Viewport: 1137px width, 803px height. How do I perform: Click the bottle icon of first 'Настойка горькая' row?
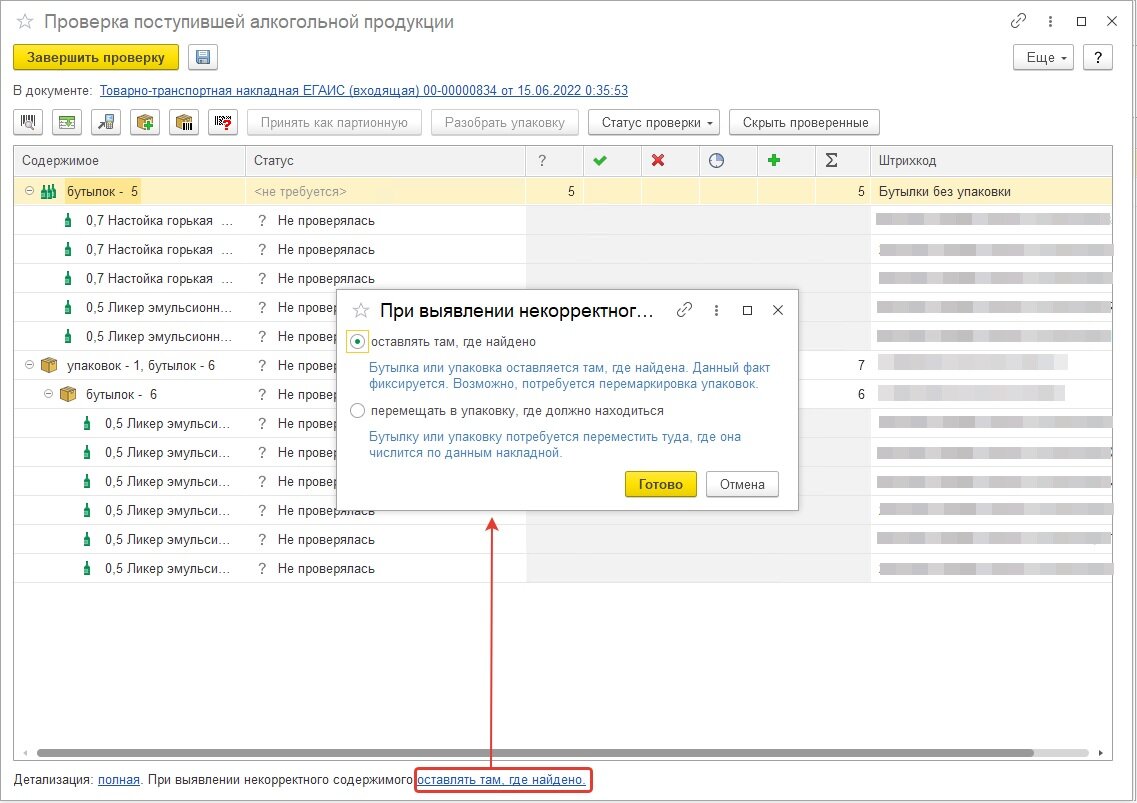[68, 221]
